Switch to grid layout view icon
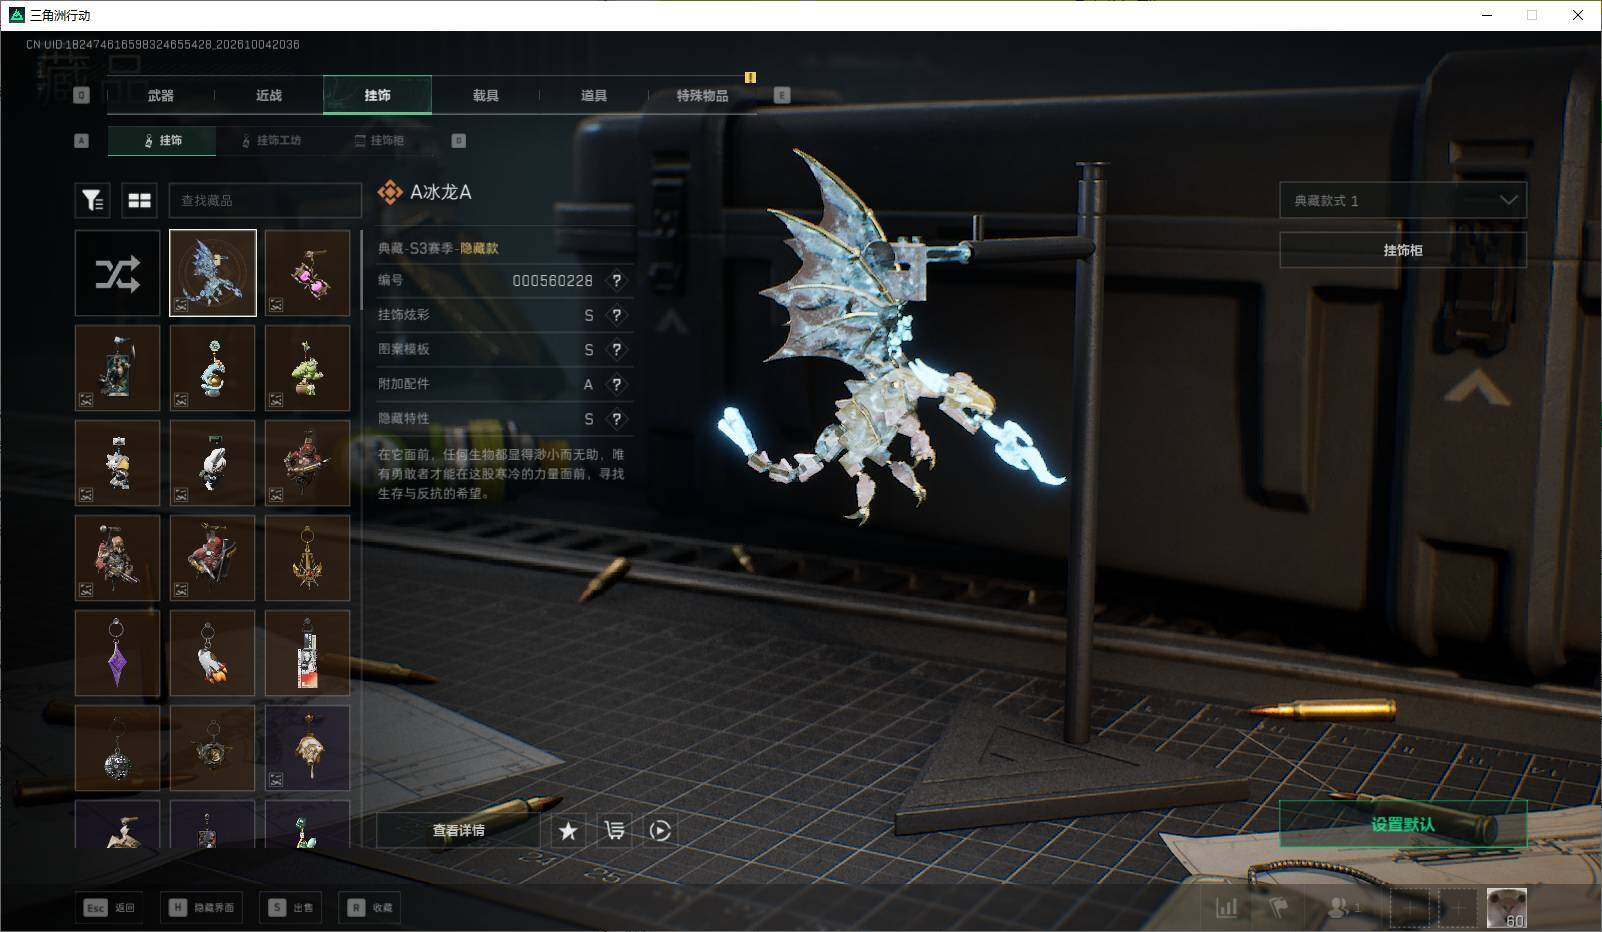Screen dimensions: 1602x932 140,201
